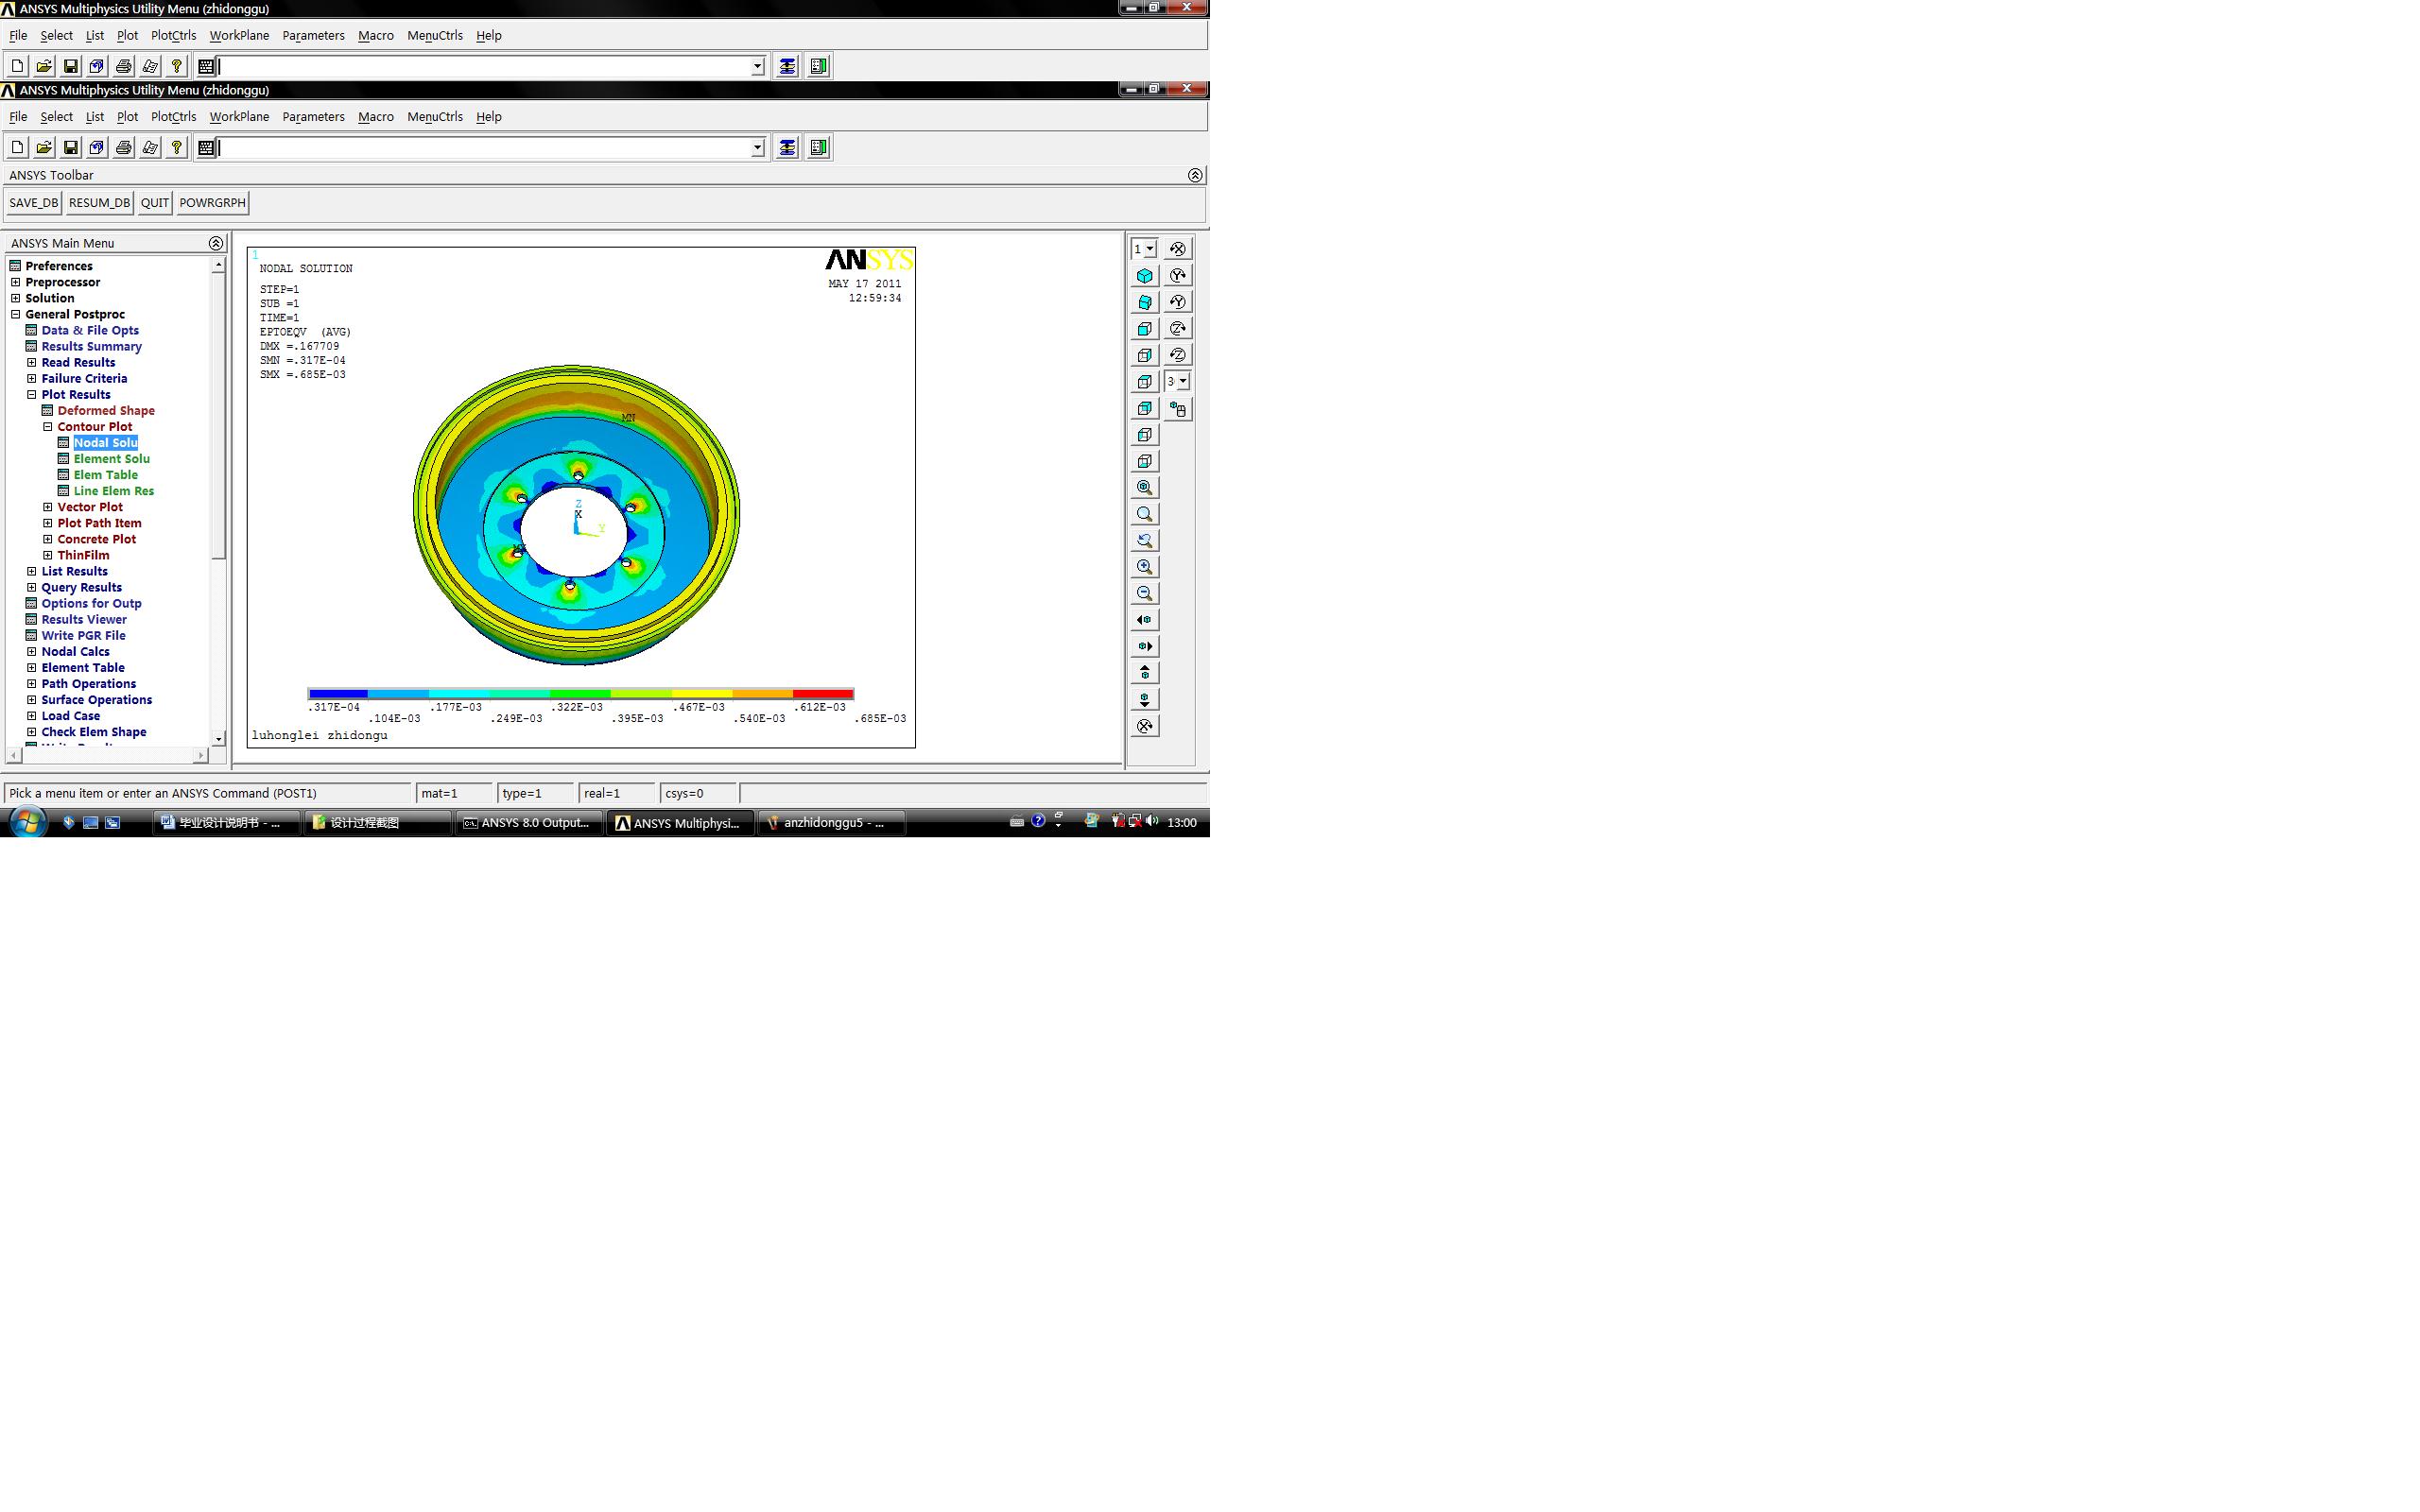This screenshot has width=2420, height=1512.
Task: Click the SAVE_DB toolbar button
Action: point(34,203)
